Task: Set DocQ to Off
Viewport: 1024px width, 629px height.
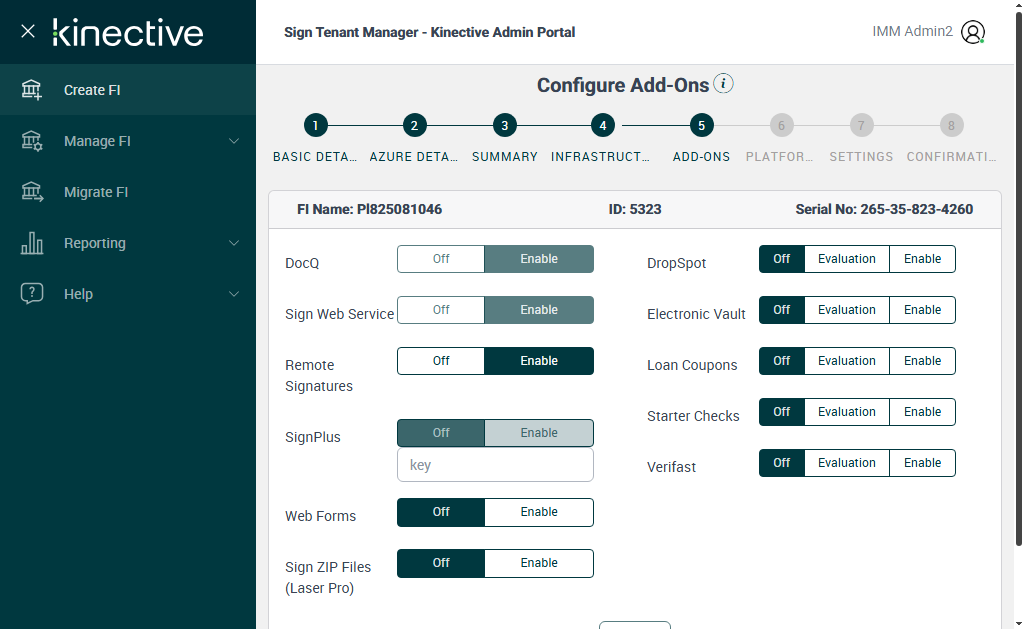Action: pos(441,259)
